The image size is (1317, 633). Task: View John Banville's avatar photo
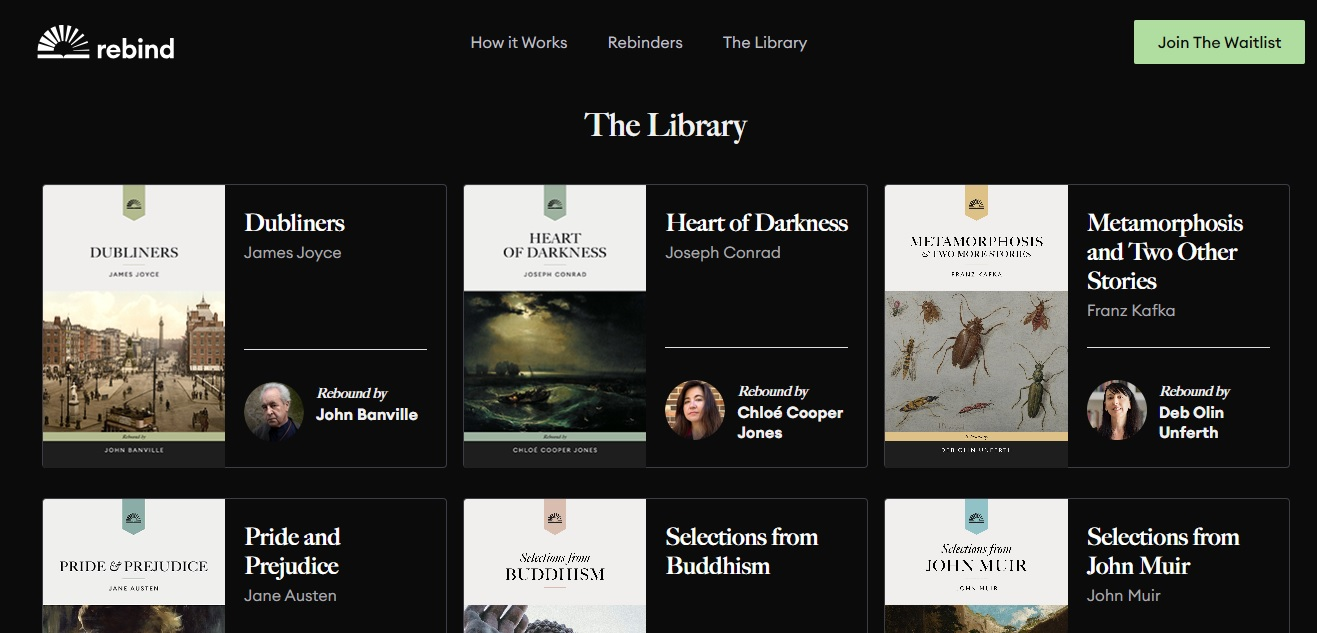click(274, 412)
